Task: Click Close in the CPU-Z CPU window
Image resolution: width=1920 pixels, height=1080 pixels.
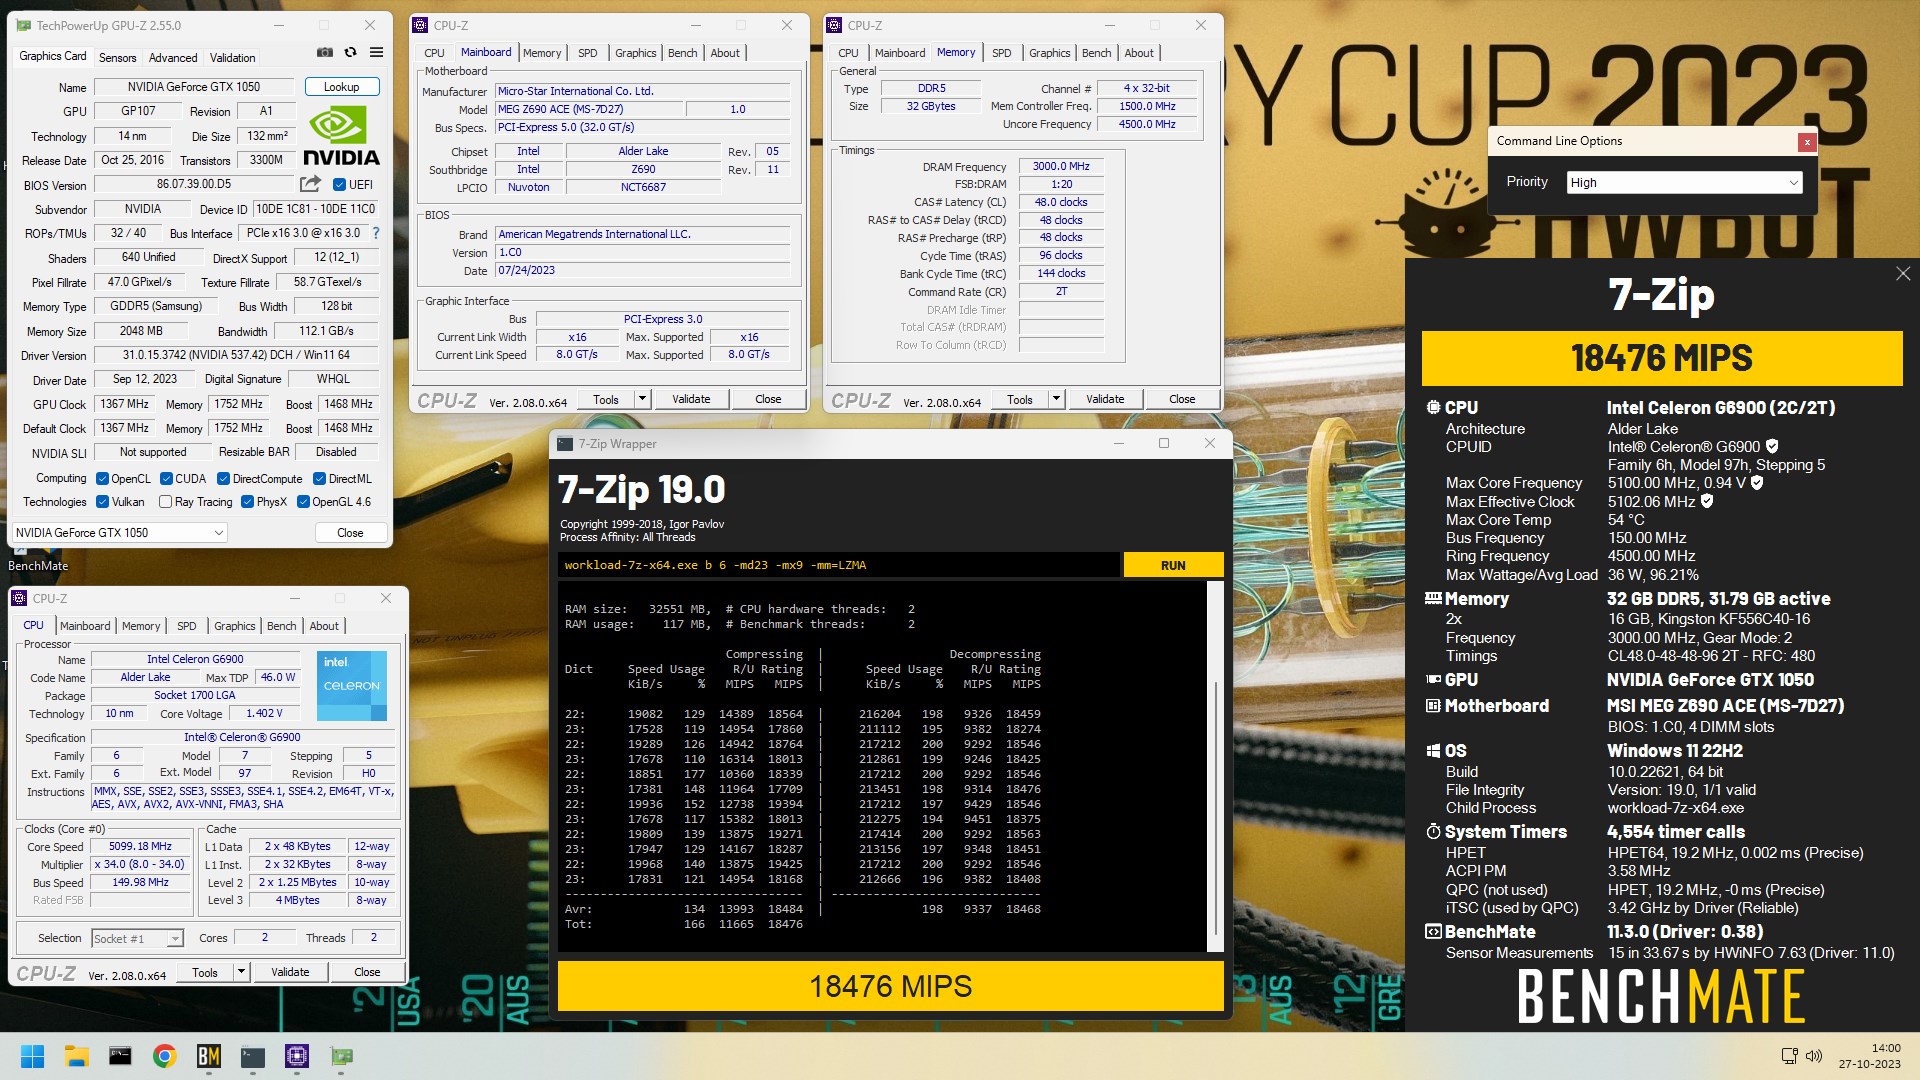Action: click(367, 972)
